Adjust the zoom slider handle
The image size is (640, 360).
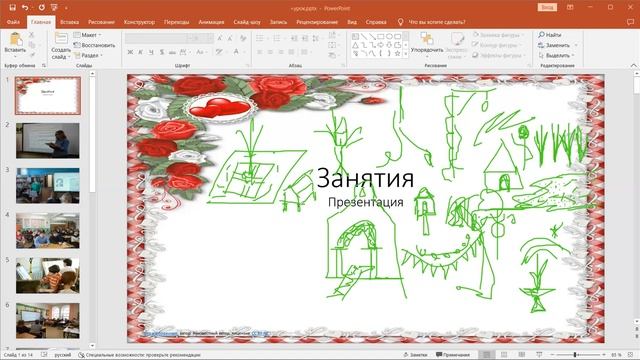(575, 355)
